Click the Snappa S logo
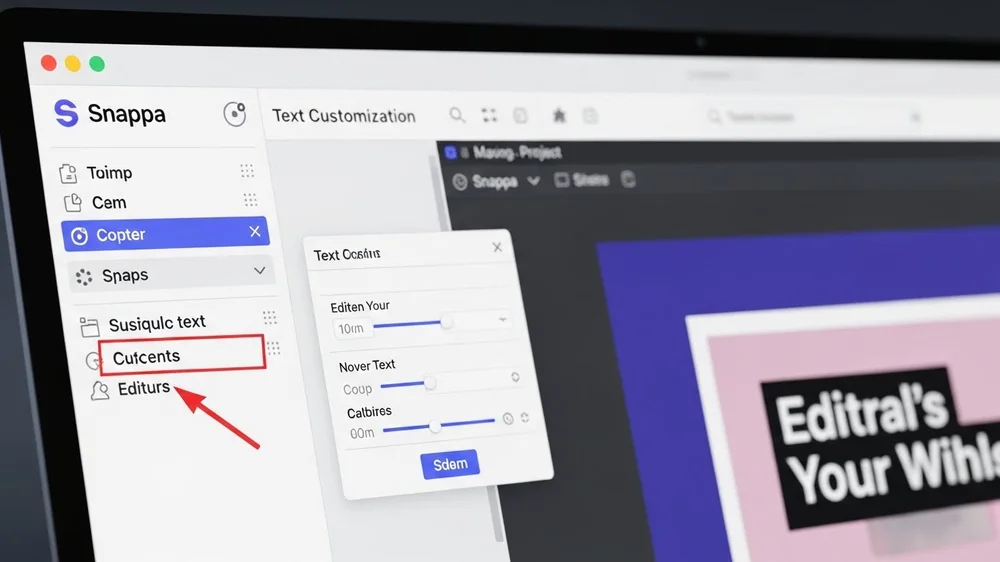This screenshot has height=562, width=1000. click(x=66, y=114)
